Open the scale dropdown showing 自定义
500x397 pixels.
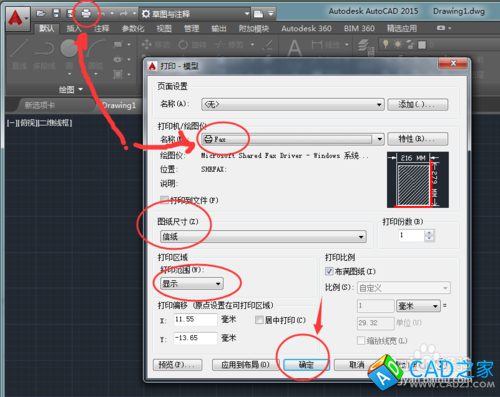404,288
